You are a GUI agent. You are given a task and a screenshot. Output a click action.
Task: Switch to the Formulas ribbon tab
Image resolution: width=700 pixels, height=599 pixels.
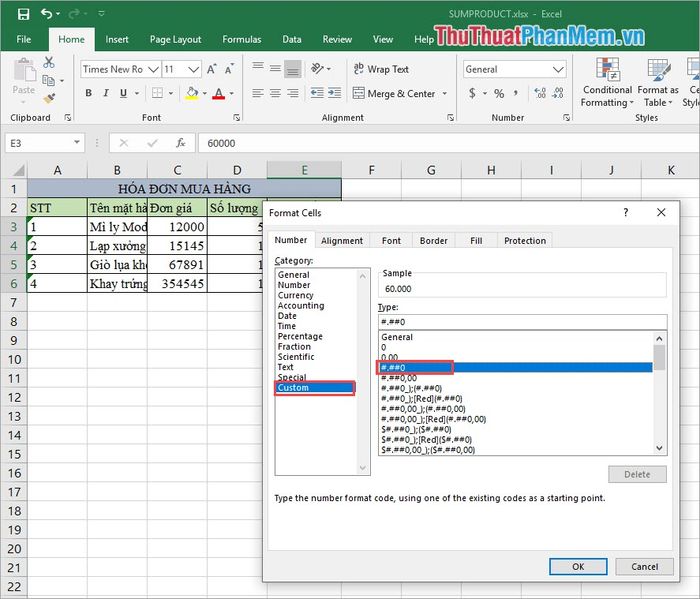pos(242,39)
